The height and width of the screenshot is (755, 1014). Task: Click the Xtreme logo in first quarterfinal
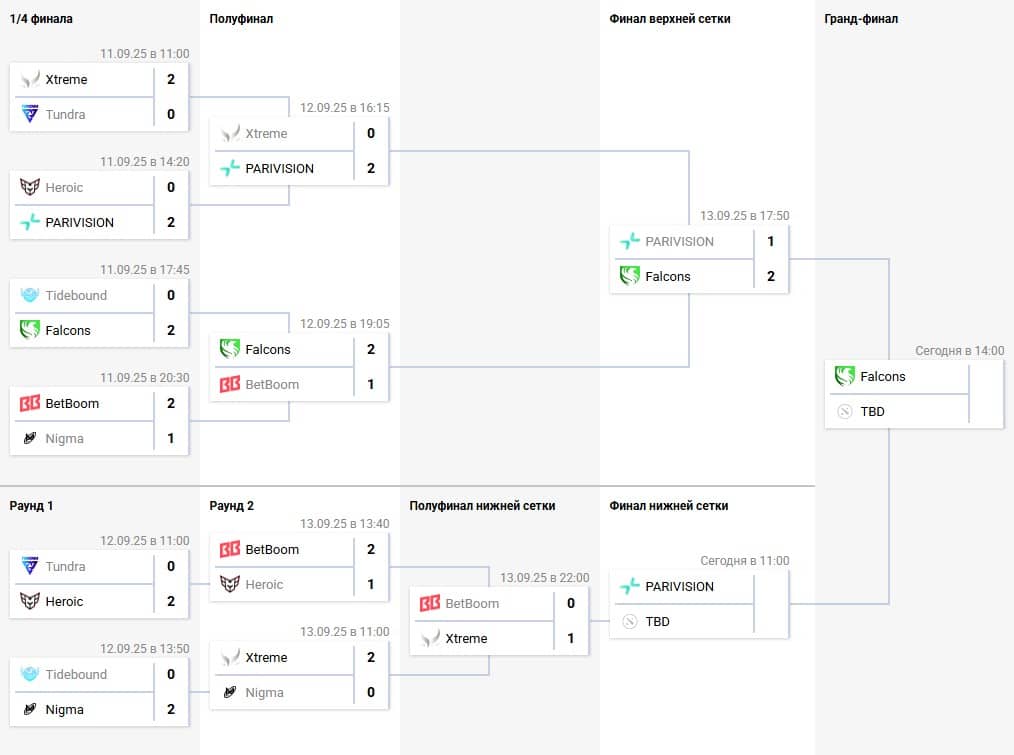[30, 80]
